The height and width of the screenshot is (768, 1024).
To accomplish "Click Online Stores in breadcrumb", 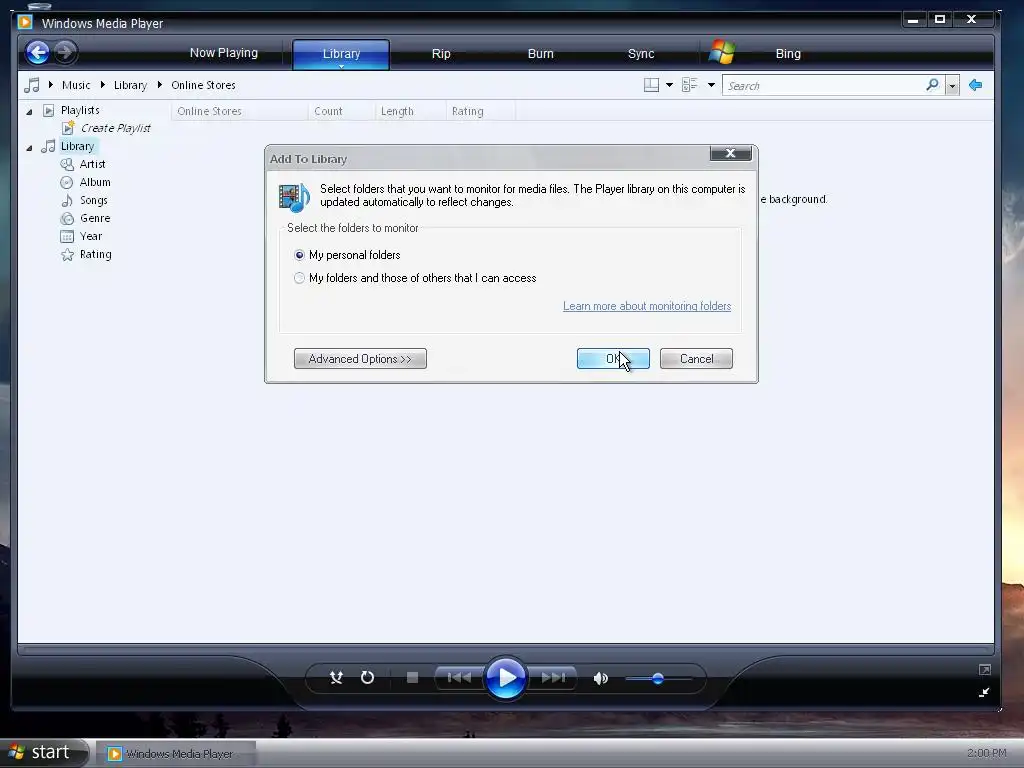I will [x=203, y=85].
